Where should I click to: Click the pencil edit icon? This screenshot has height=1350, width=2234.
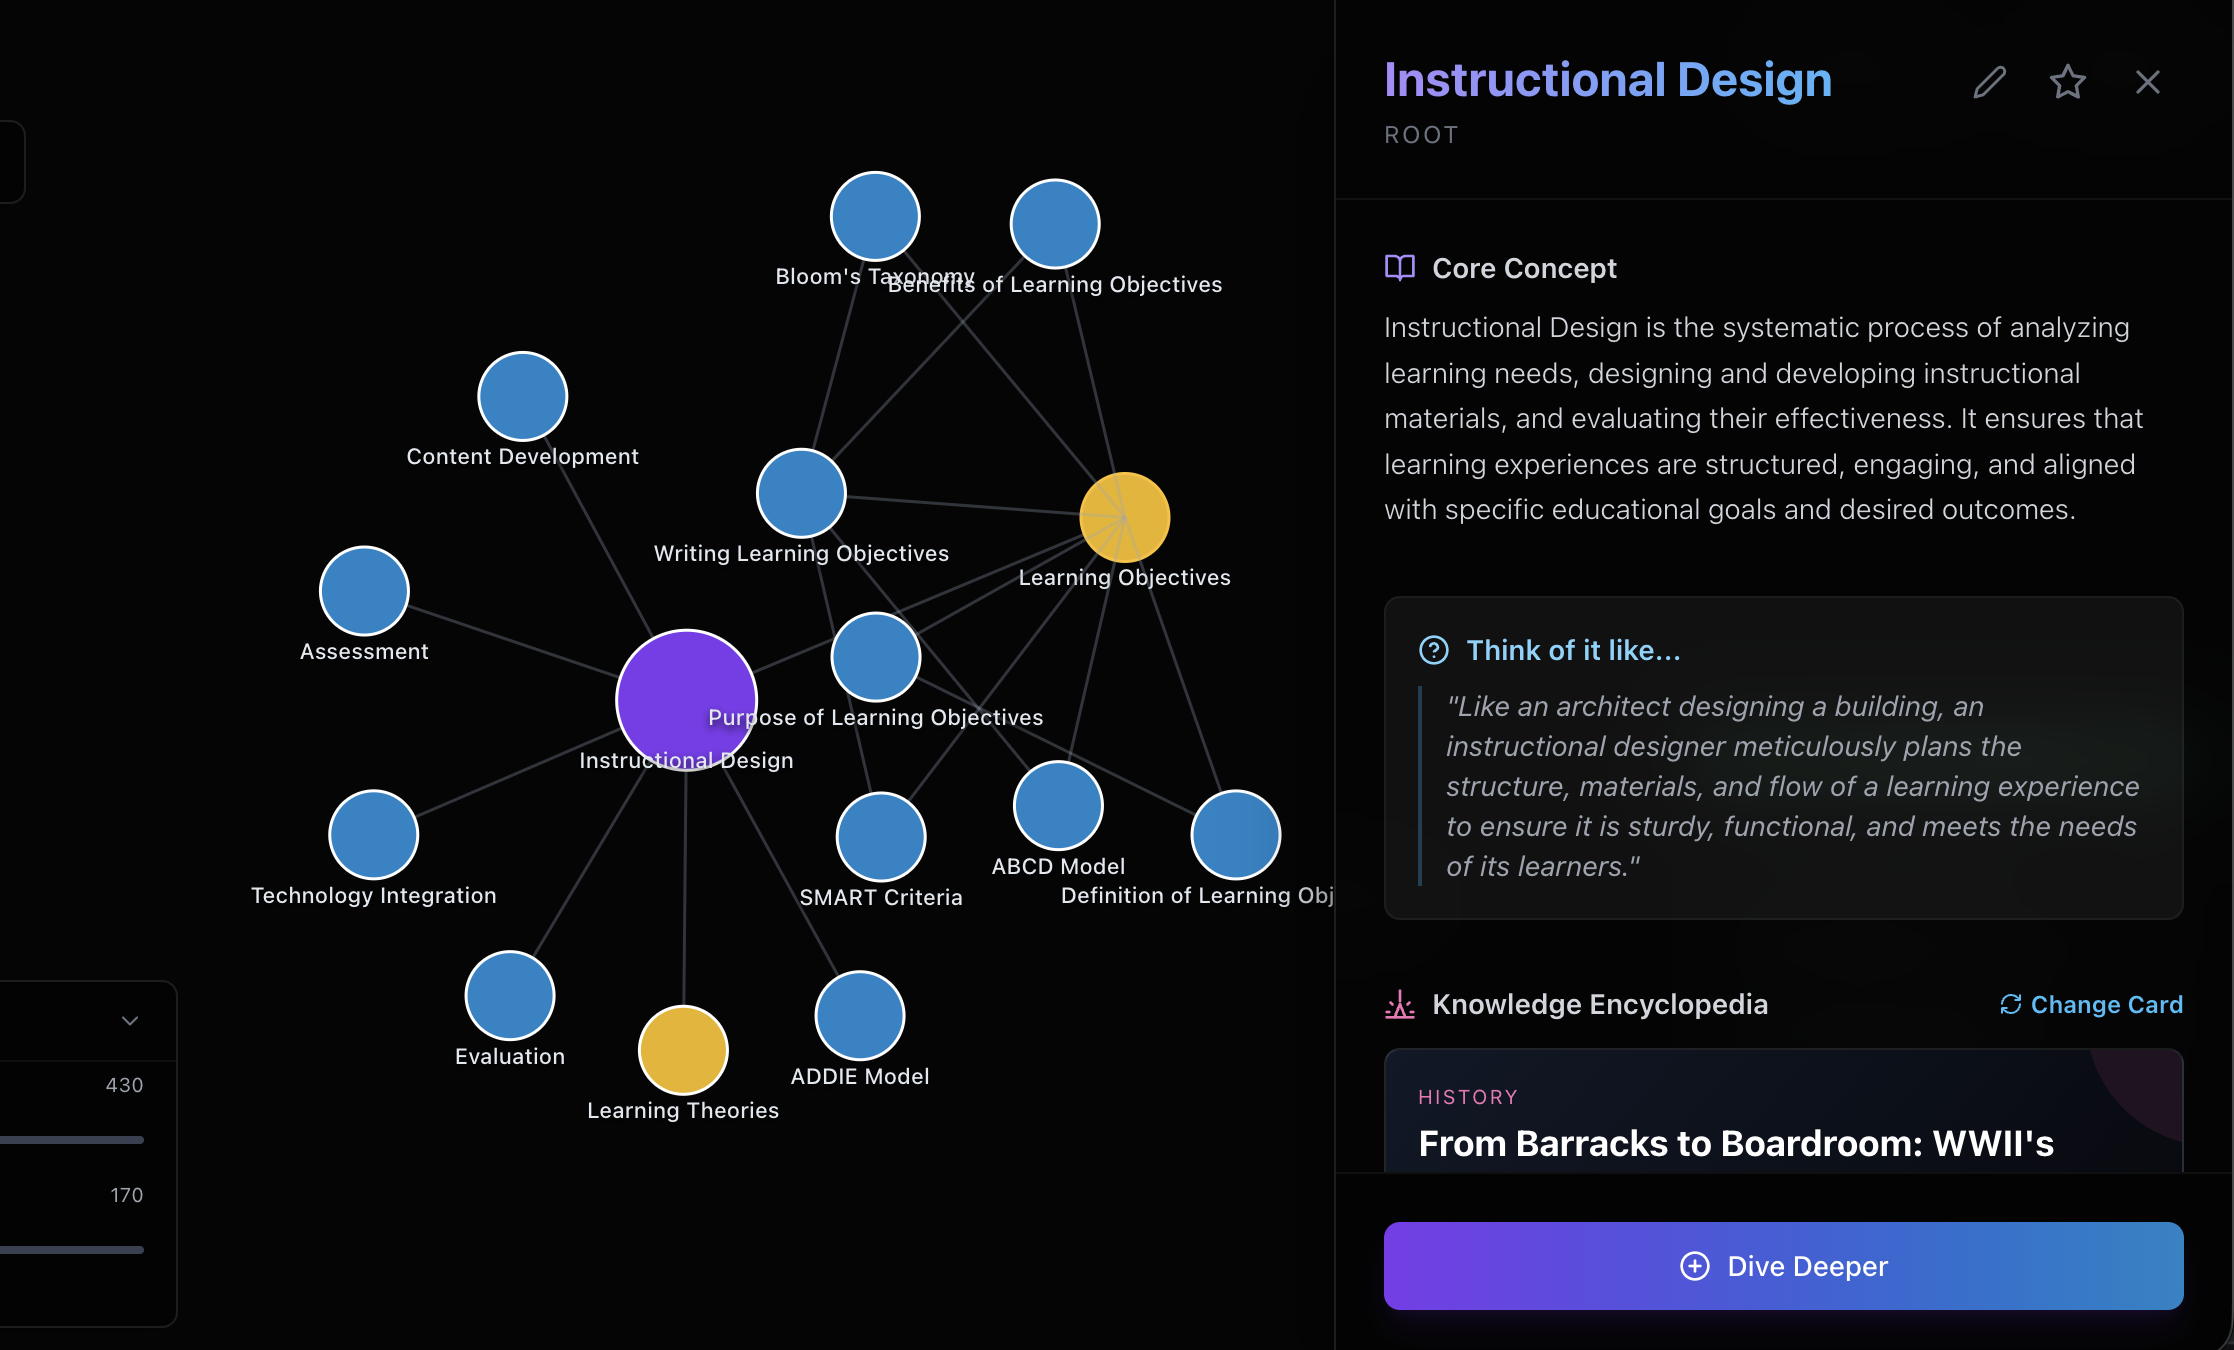1989,82
